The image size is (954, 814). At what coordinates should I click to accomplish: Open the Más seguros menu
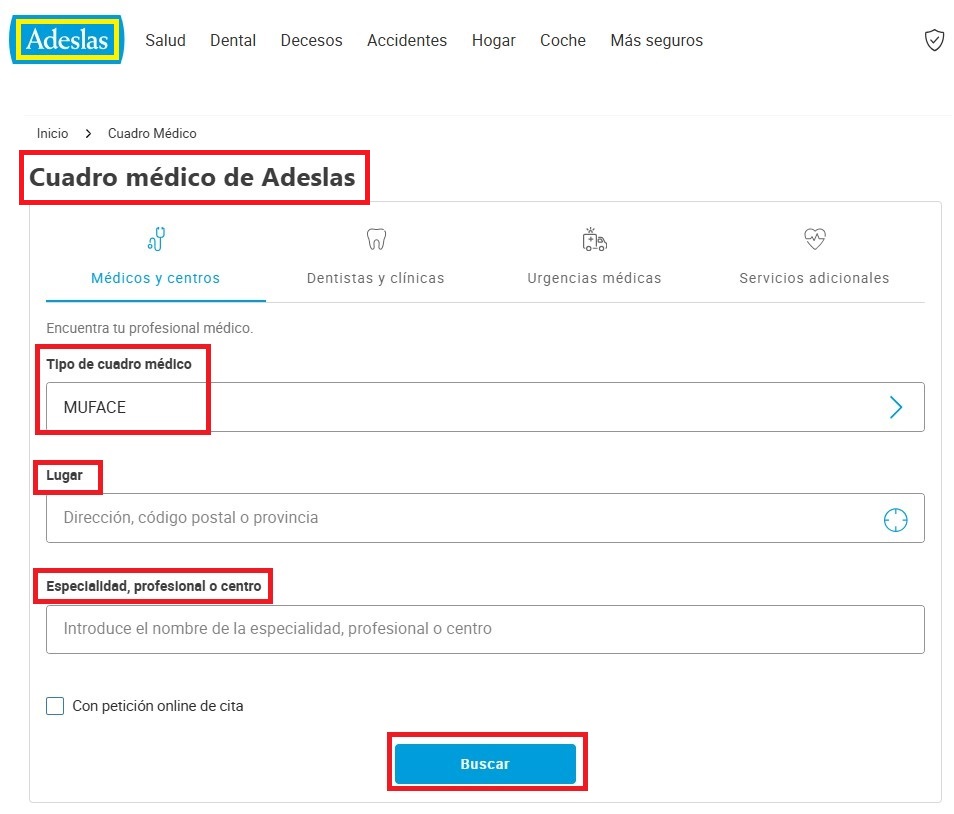(x=656, y=40)
